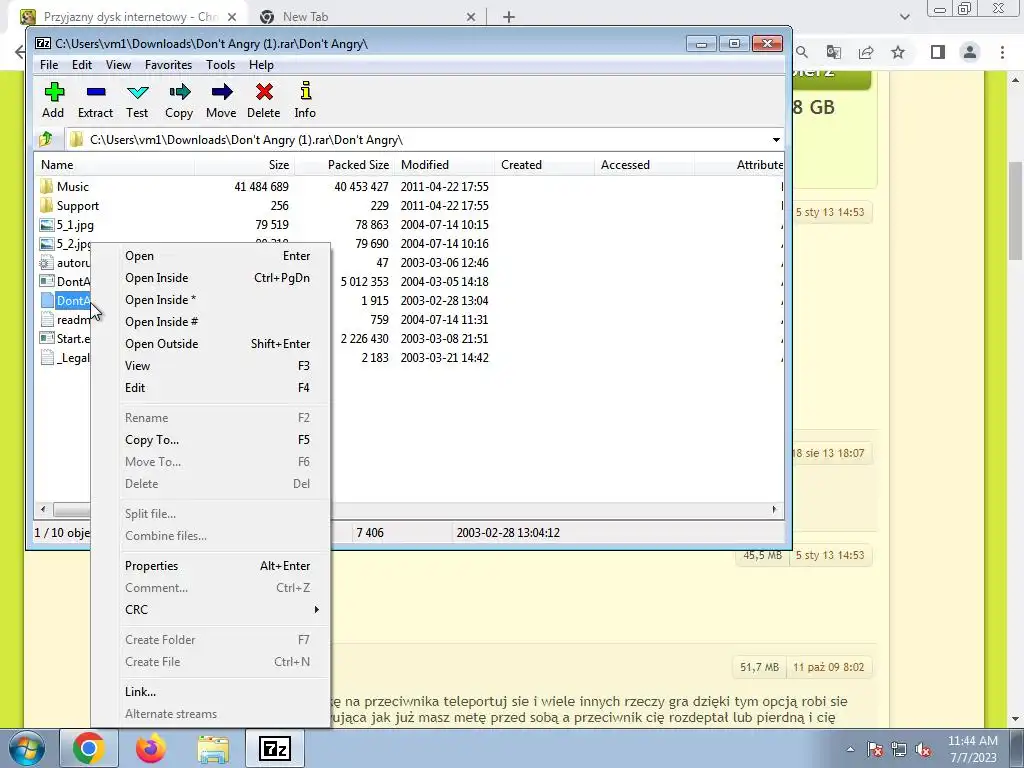Switch to the New Tab browser tab
Viewport: 1024px width, 768px height.
click(x=367, y=17)
